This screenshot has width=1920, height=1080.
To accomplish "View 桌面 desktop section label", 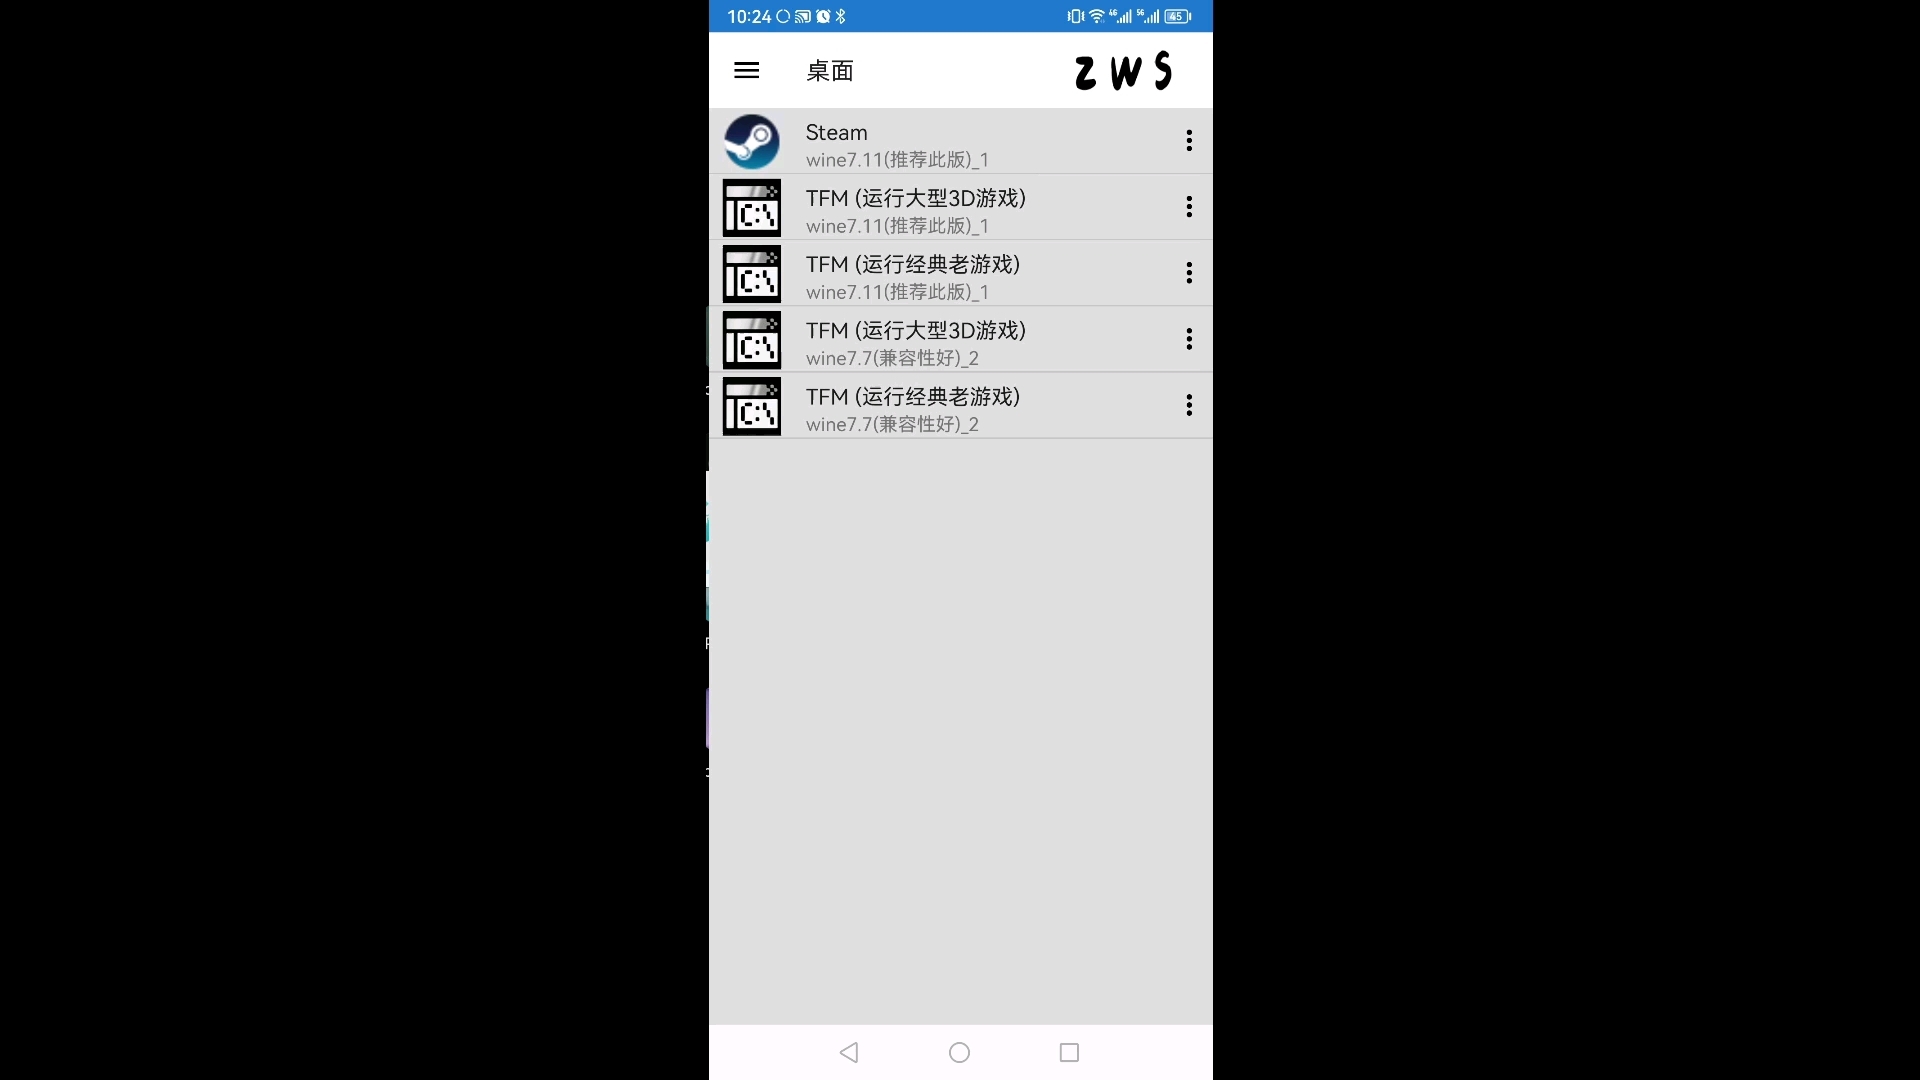I will coord(829,70).
